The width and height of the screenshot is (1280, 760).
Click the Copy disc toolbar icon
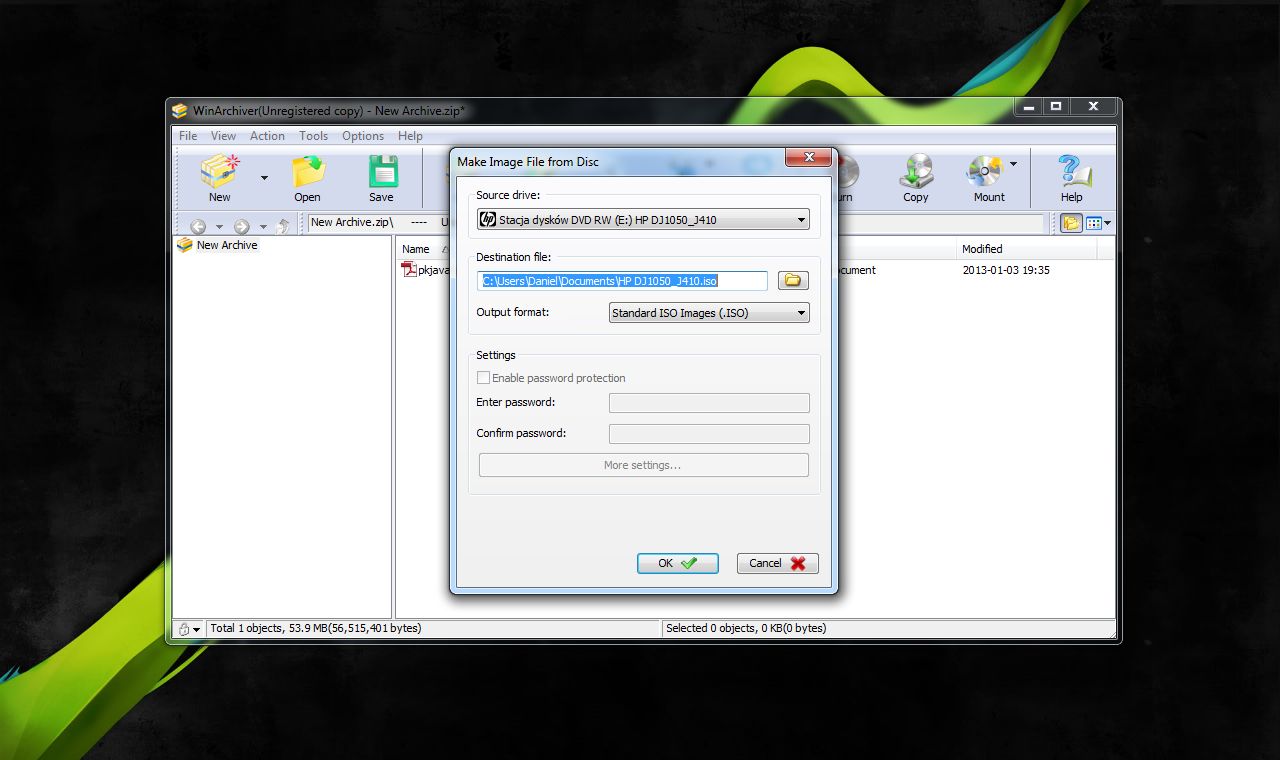916,172
